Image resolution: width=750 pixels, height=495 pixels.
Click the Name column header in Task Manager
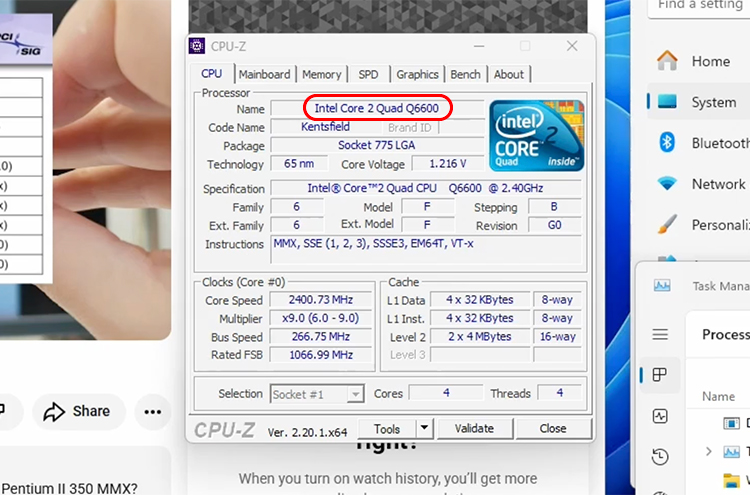tap(718, 396)
